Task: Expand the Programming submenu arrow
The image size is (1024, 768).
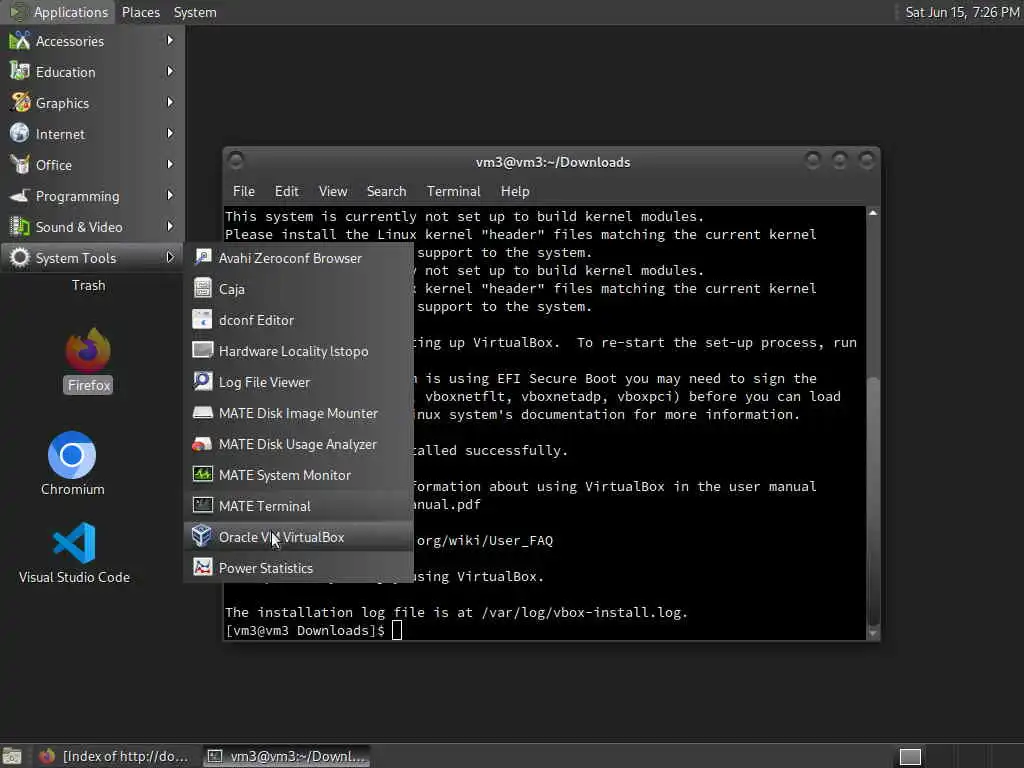Action: [x=170, y=195]
